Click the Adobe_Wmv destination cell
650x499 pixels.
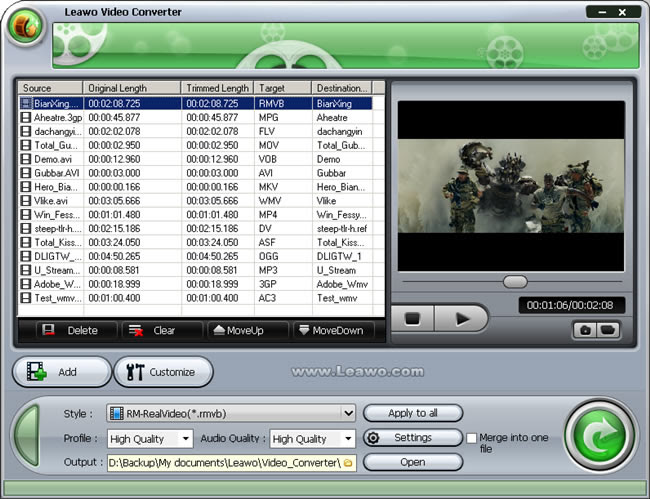(342, 284)
